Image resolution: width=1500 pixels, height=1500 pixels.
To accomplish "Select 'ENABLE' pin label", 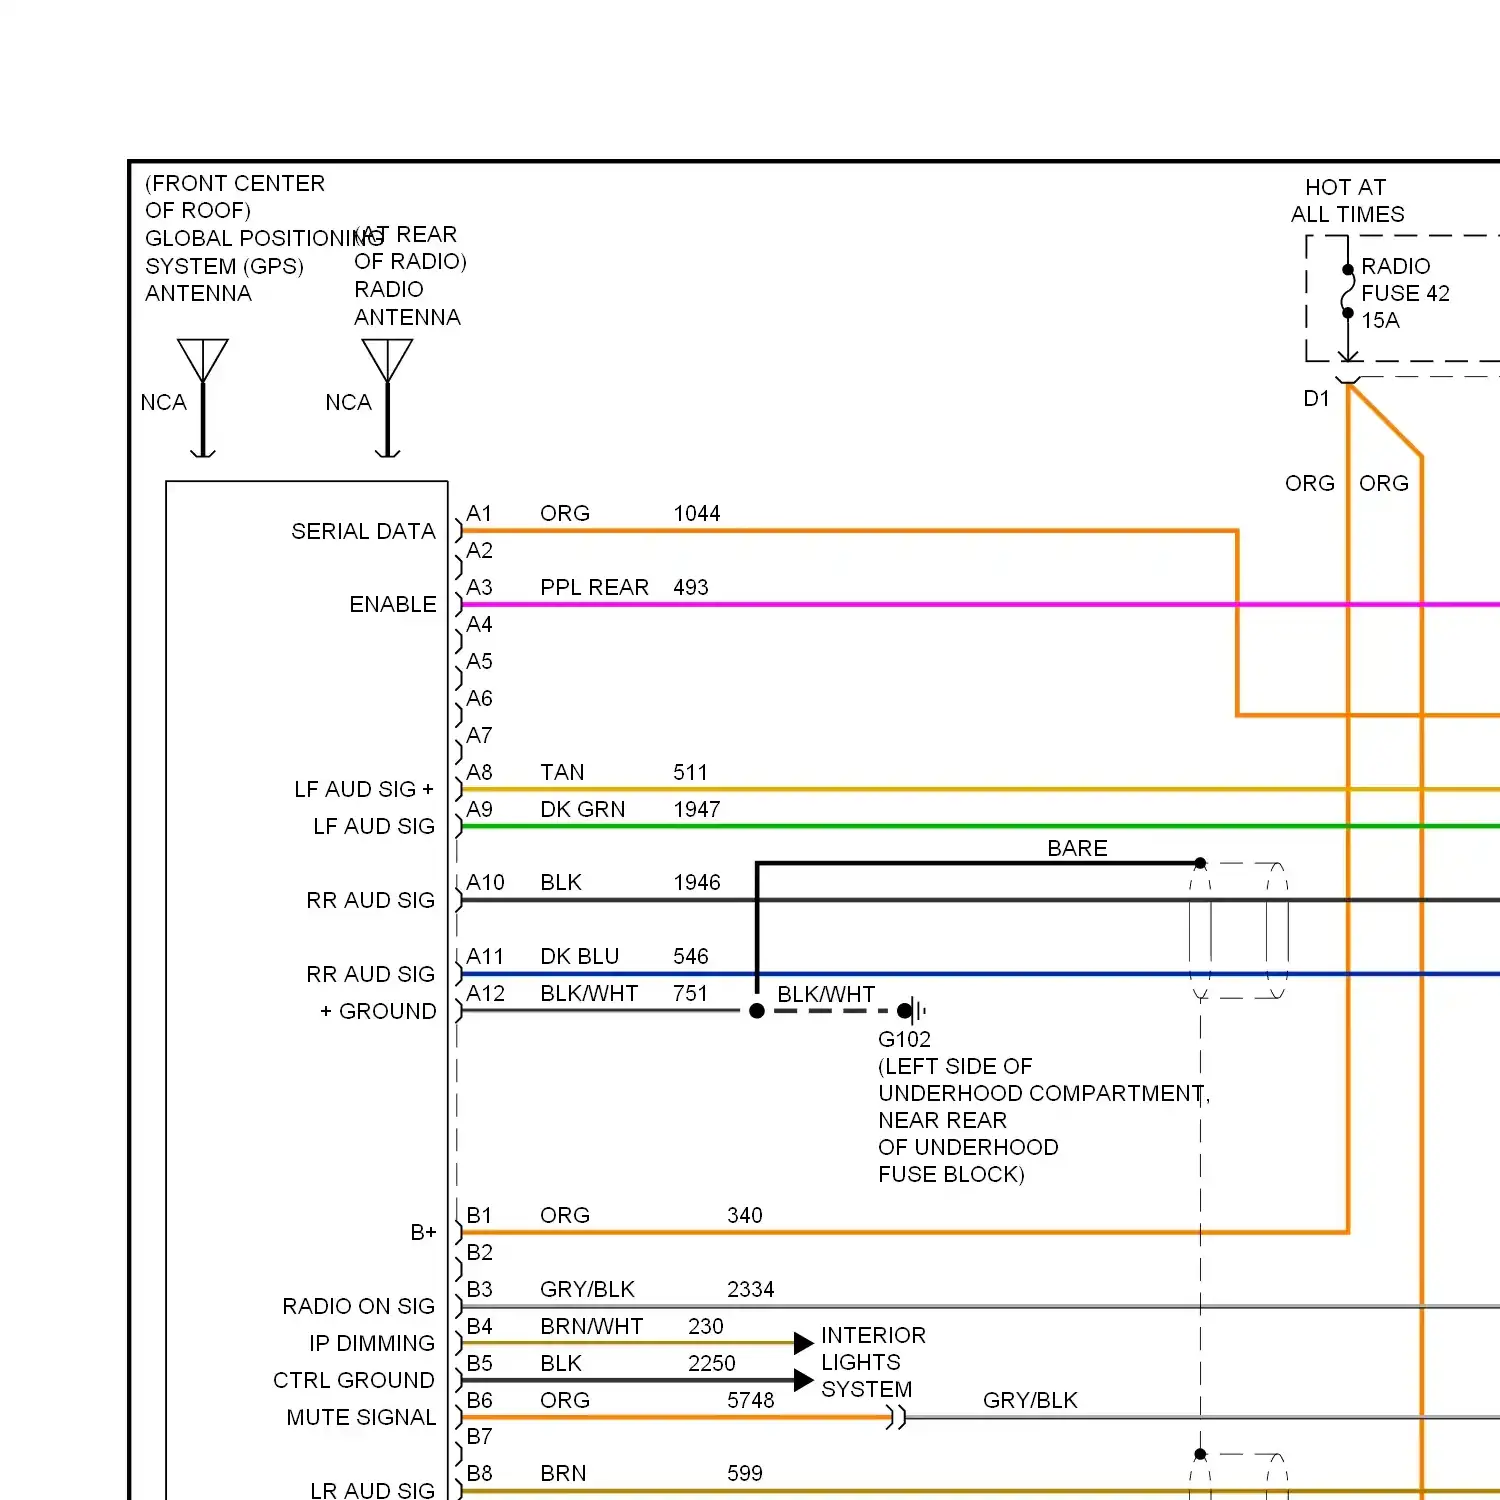I will click(393, 604).
